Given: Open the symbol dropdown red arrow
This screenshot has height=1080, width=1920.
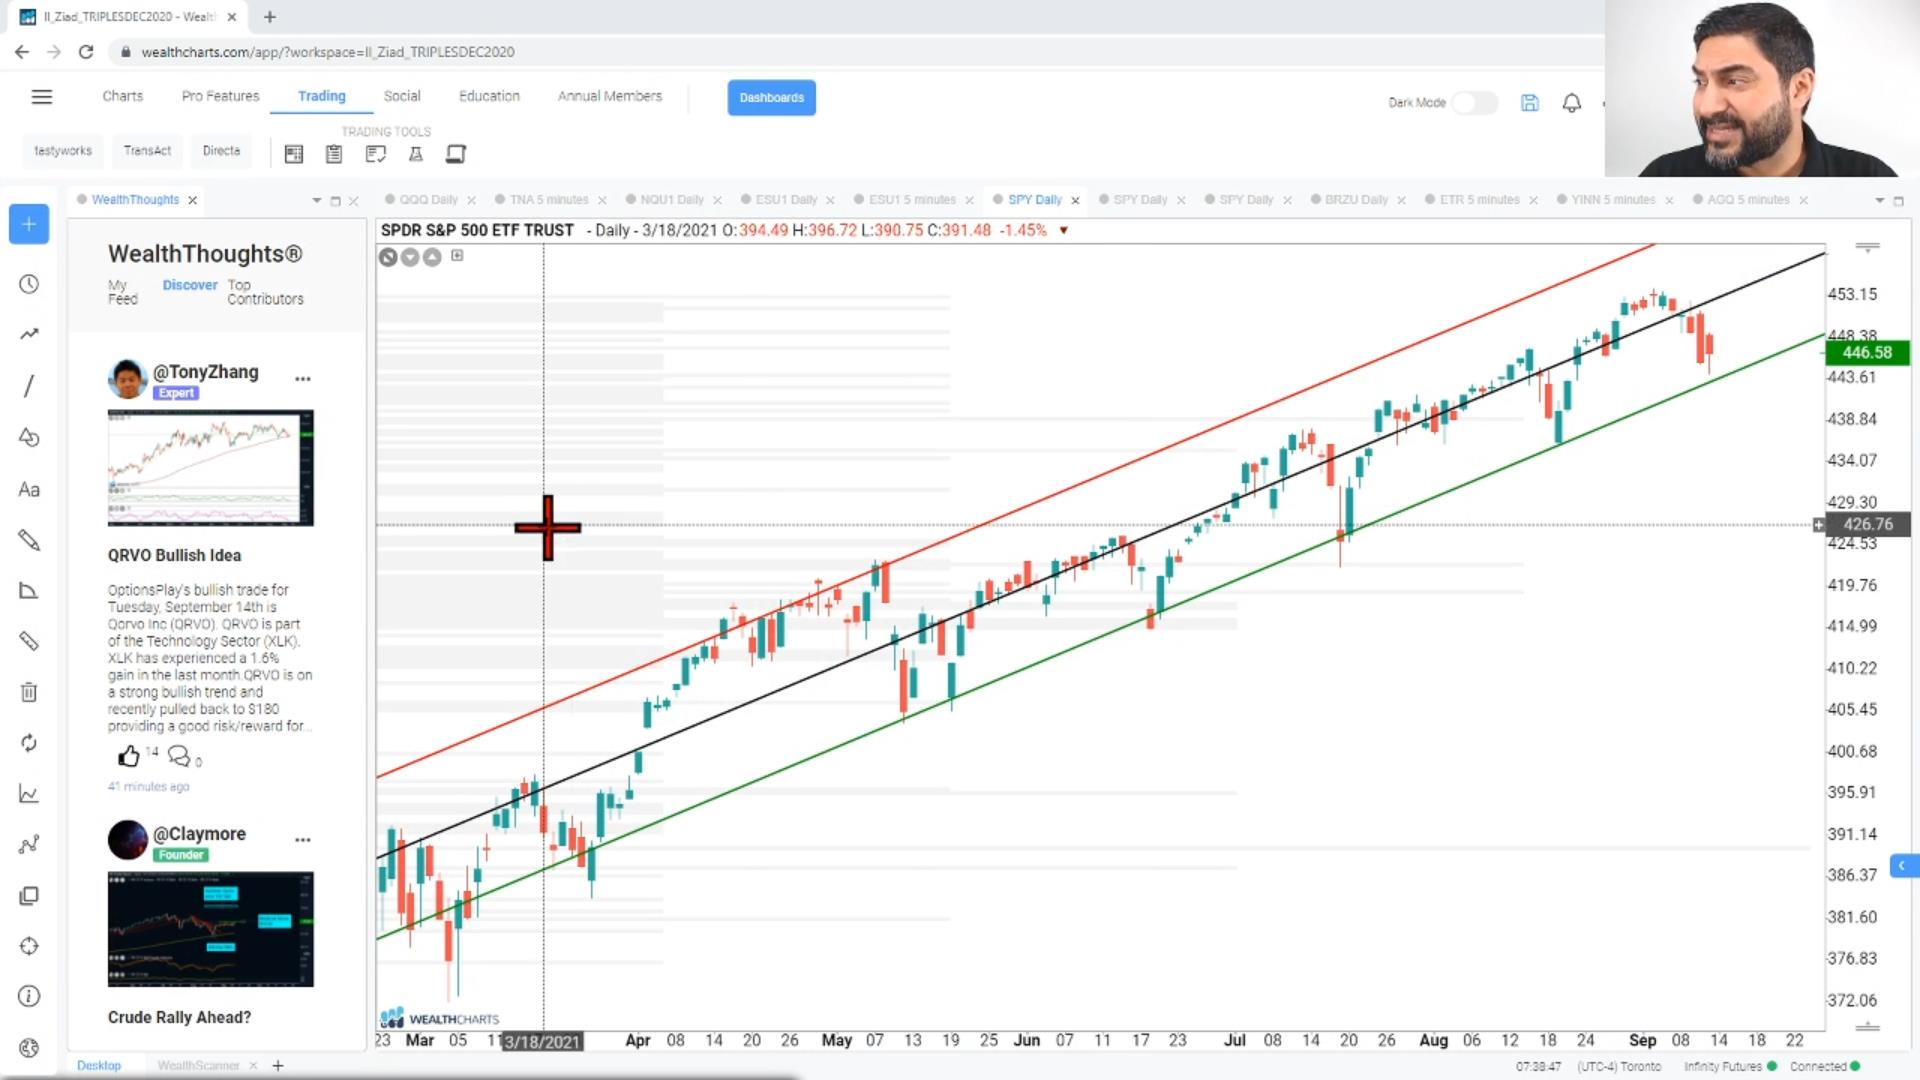Looking at the screenshot, I should coord(1064,231).
